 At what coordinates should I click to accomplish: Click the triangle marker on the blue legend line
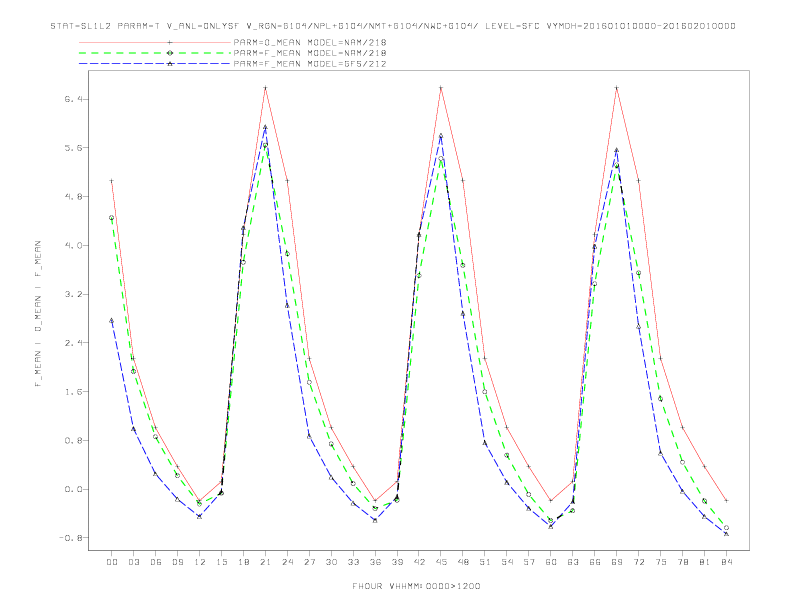click(x=170, y=64)
